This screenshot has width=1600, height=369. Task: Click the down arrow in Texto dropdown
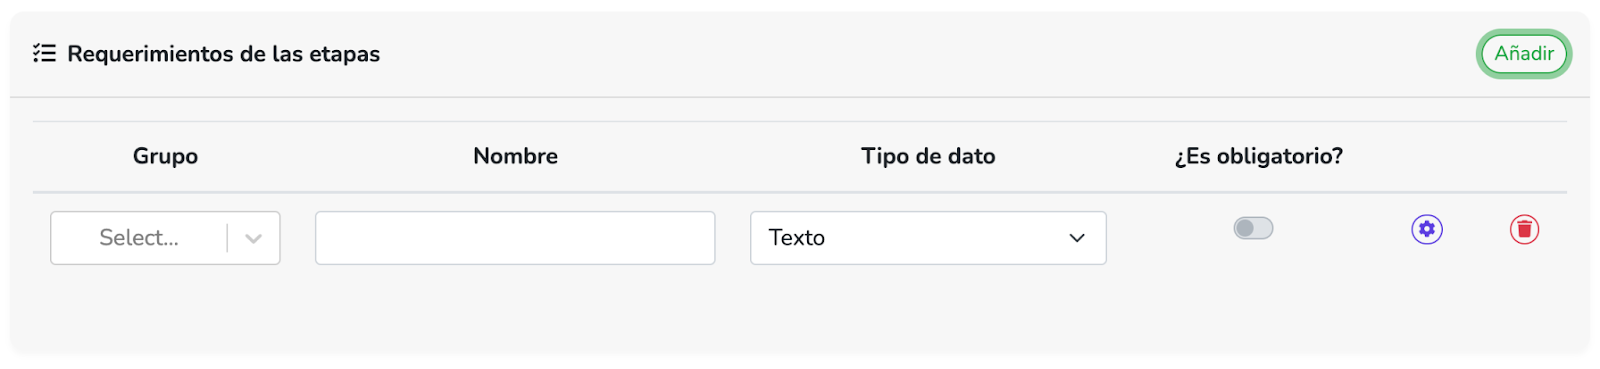pyautogui.click(x=1077, y=238)
